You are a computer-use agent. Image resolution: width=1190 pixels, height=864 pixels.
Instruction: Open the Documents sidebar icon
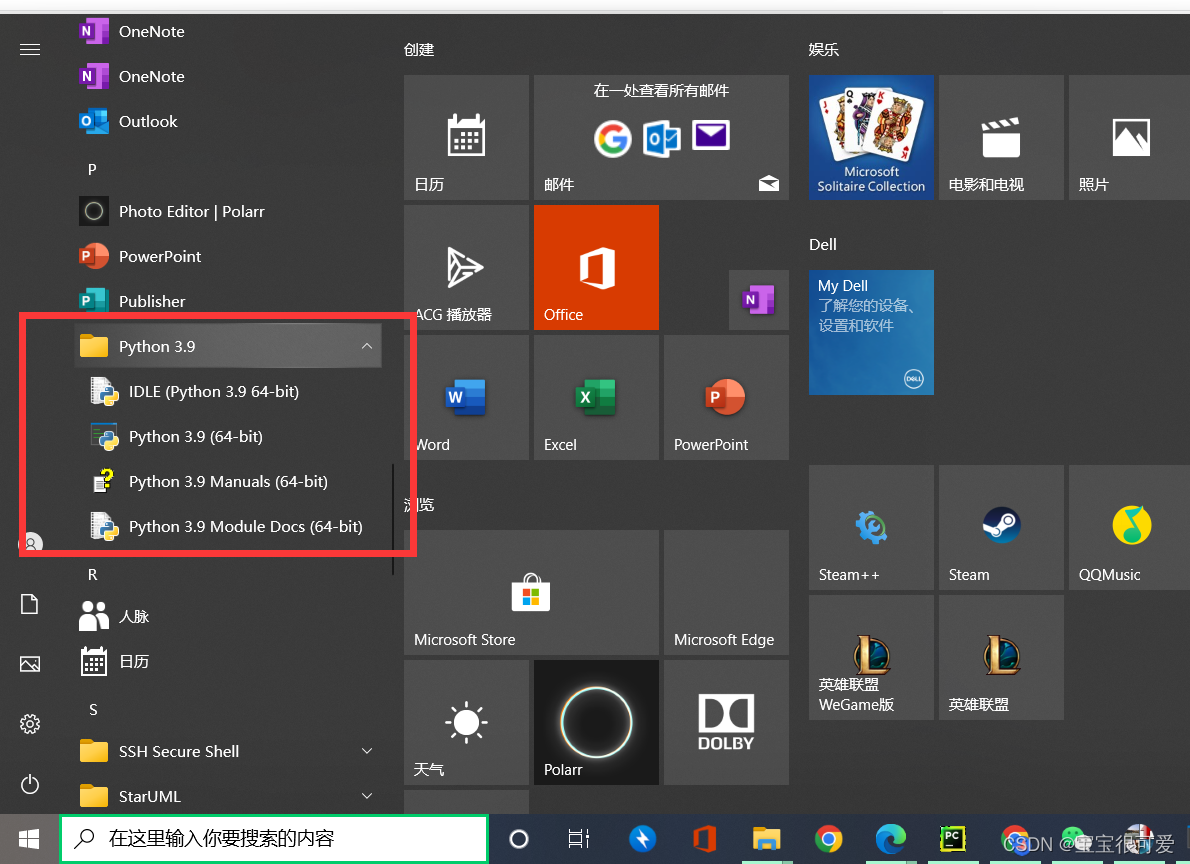click(x=30, y=604)
